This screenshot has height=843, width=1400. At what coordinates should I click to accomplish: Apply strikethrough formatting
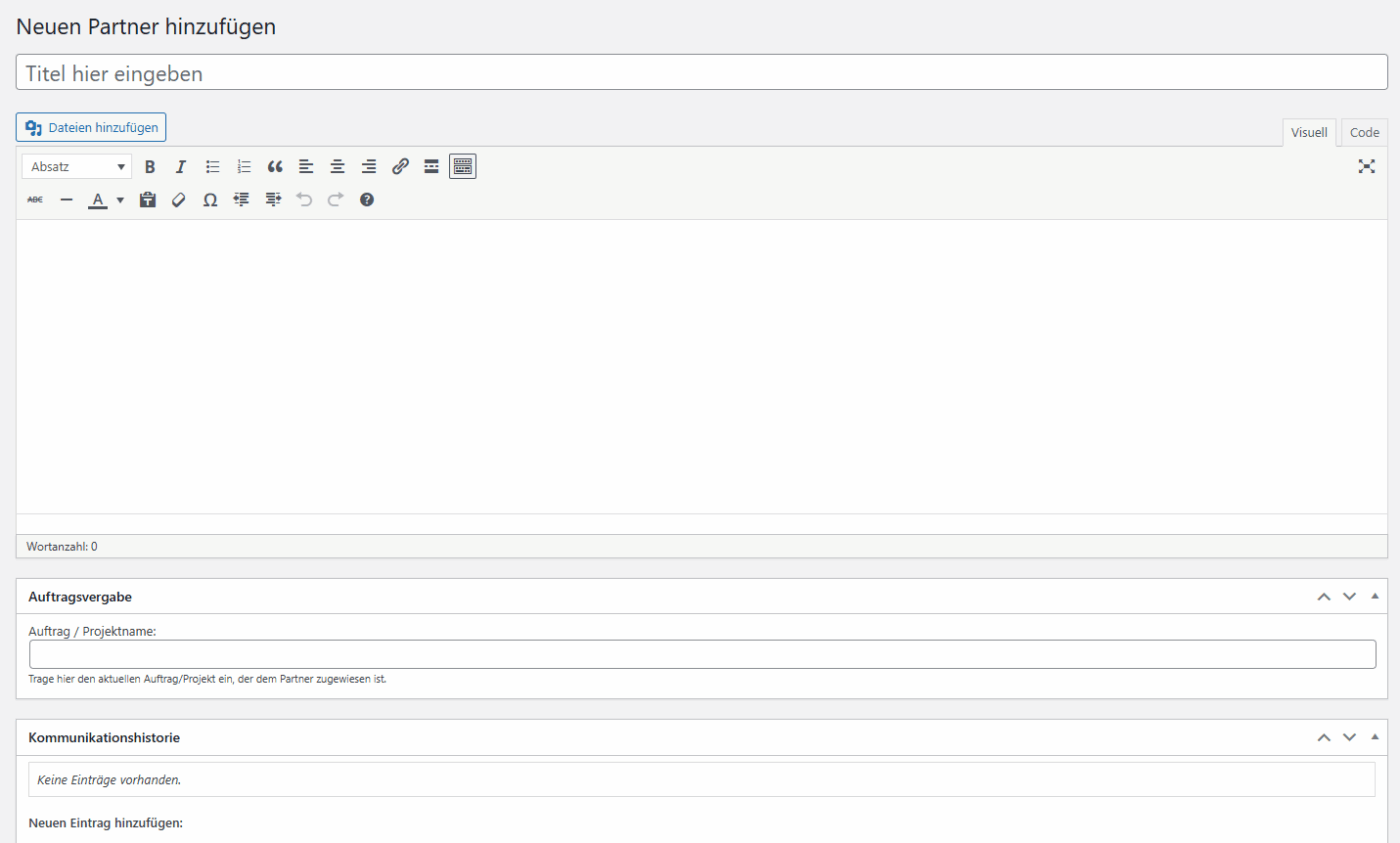[x=35, y=200]
